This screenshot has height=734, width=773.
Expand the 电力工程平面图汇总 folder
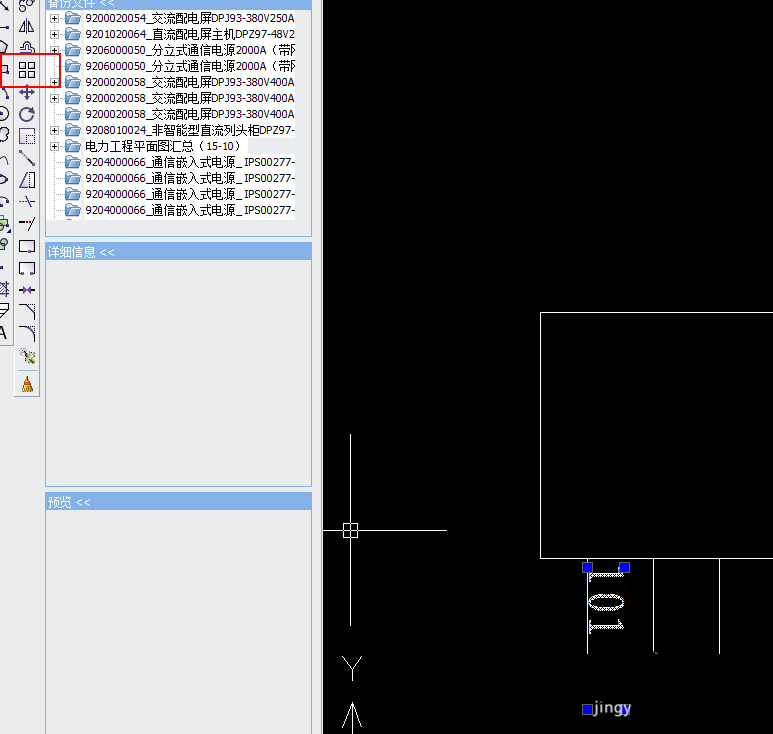54,146
